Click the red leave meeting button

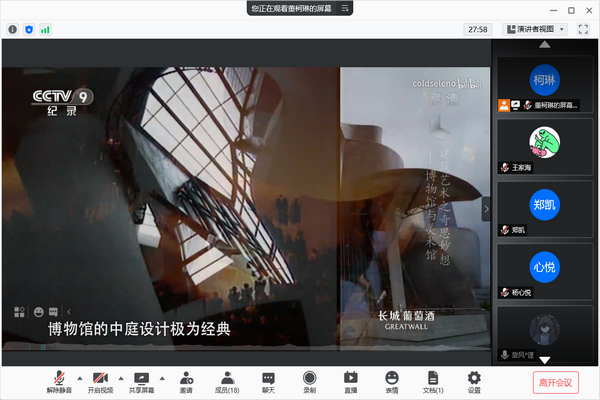click(x=556, y=382)
